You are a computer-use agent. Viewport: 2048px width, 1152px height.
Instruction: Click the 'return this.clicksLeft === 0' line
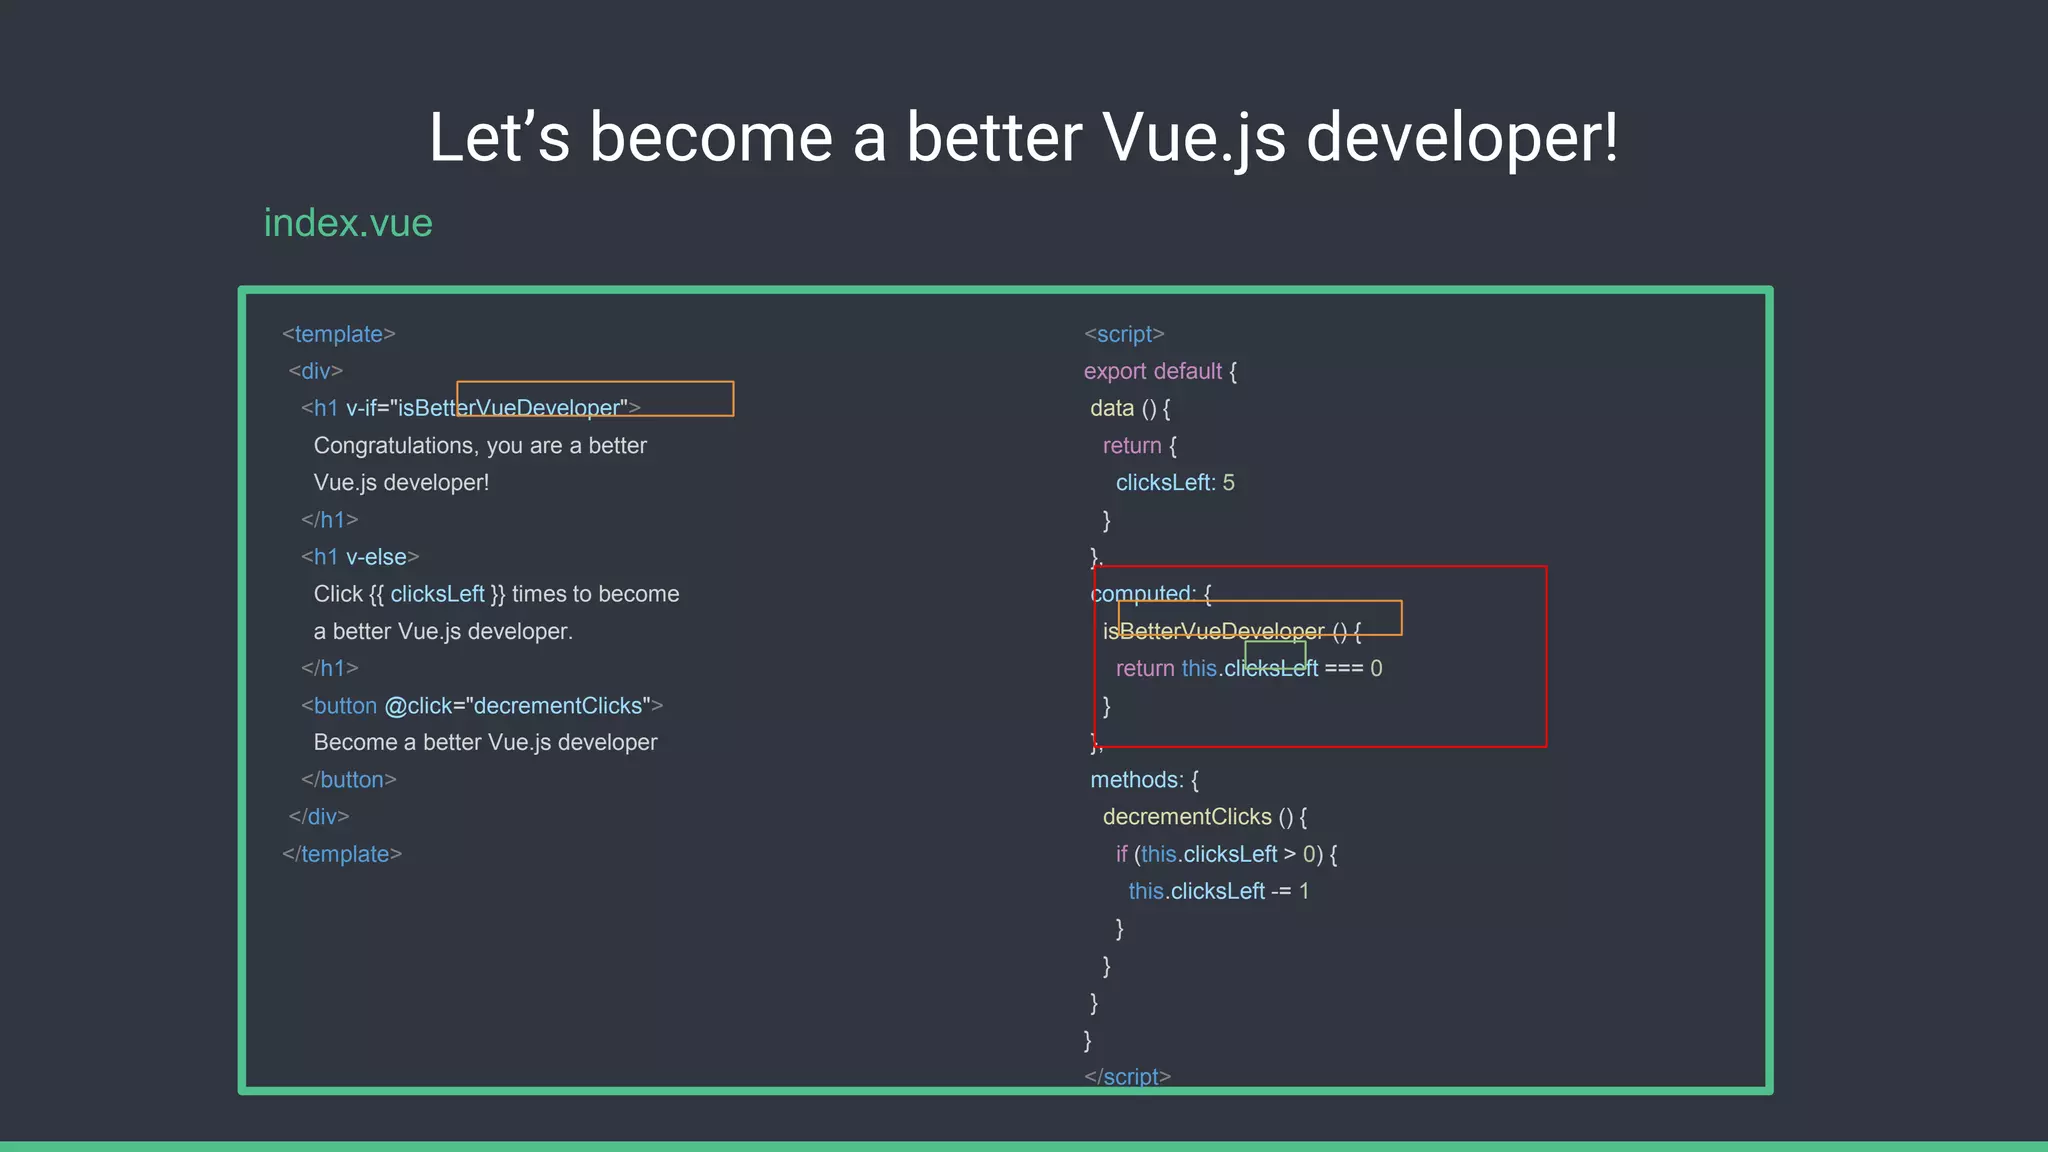[1249, 668]
